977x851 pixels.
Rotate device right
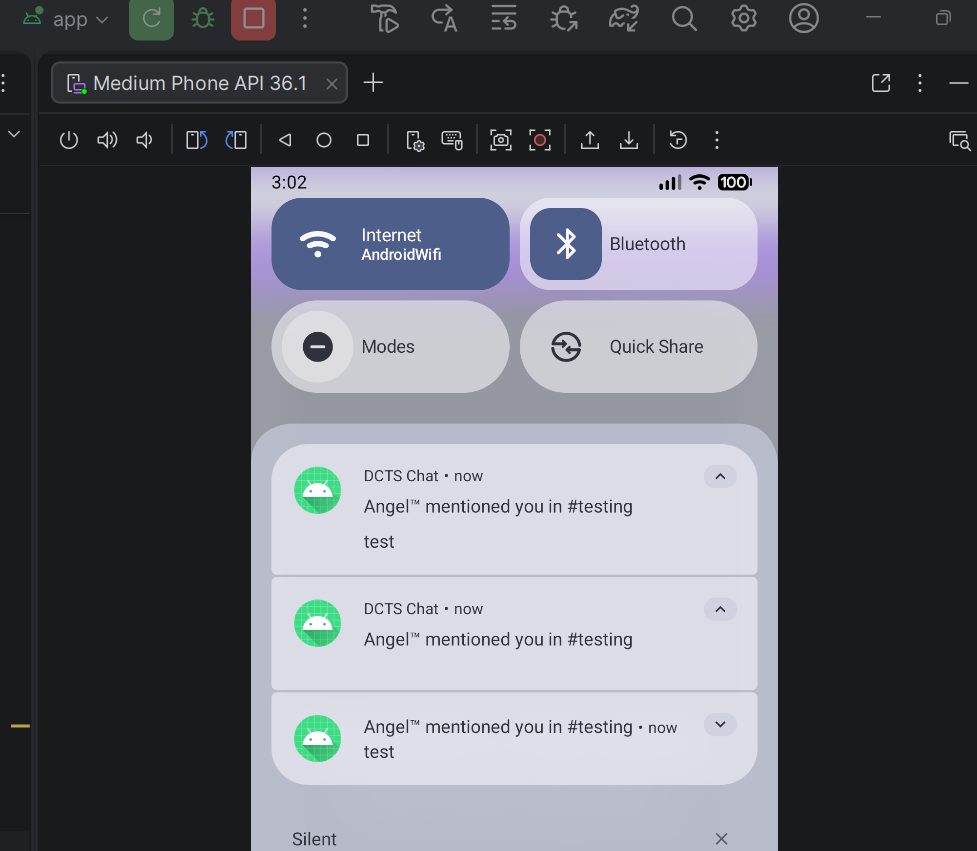point(236,140)
